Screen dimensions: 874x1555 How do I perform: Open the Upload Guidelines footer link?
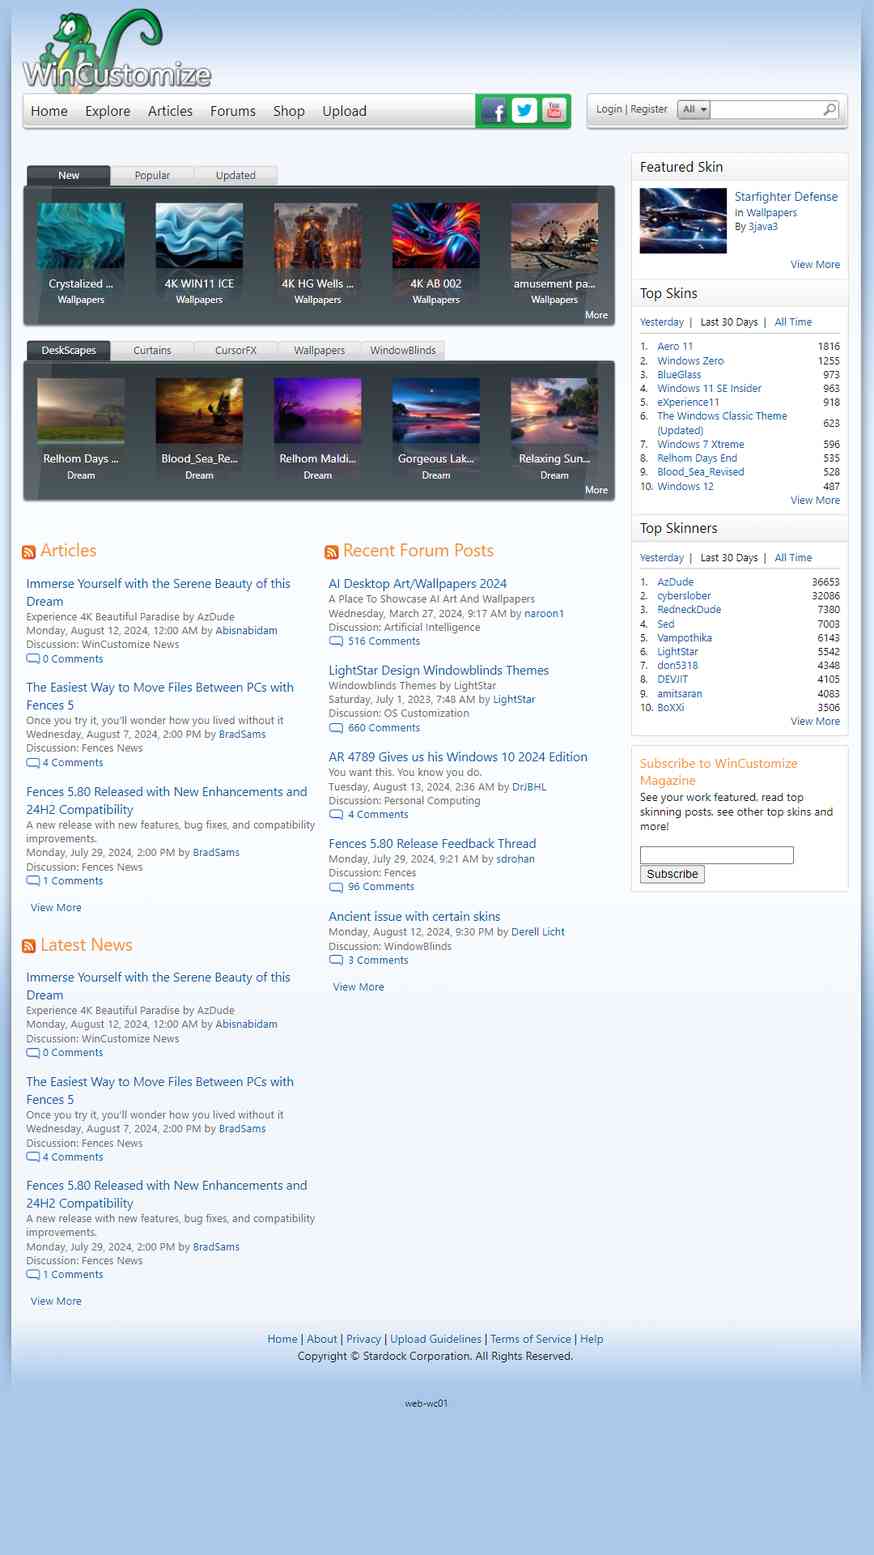(436, 1340)
